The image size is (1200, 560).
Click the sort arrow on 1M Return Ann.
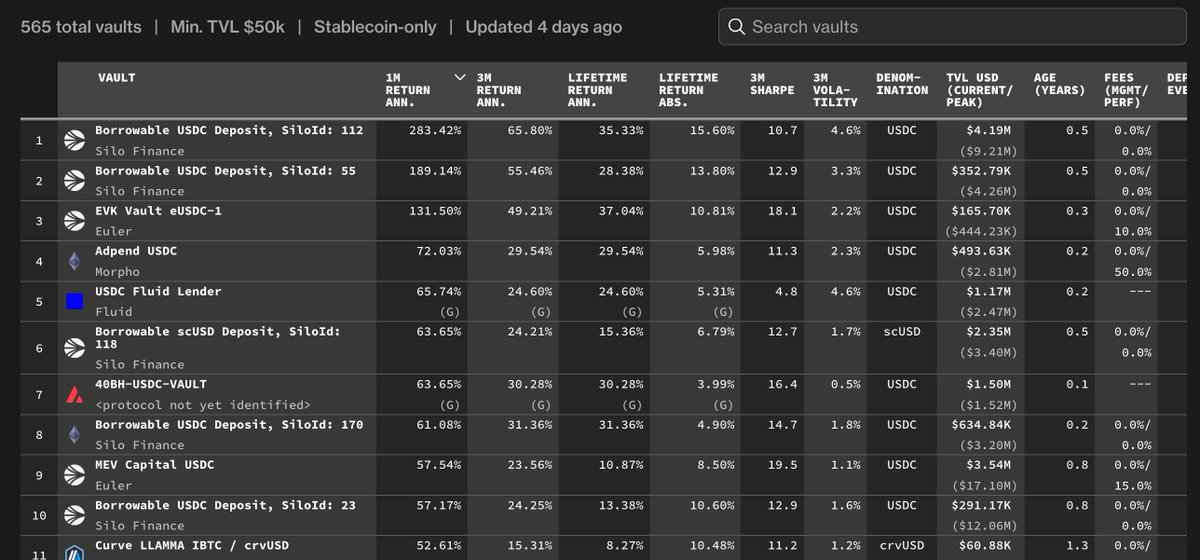pyautogui.click(x=459, y=77)
